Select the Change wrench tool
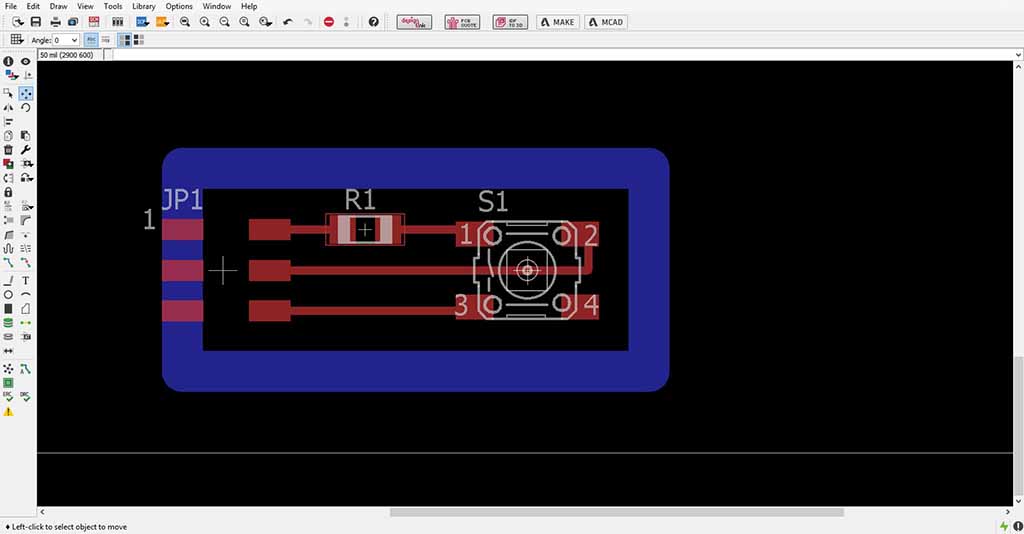Image resolution: width=1024 pixels, height=534 pixels. tap(25, 149)
